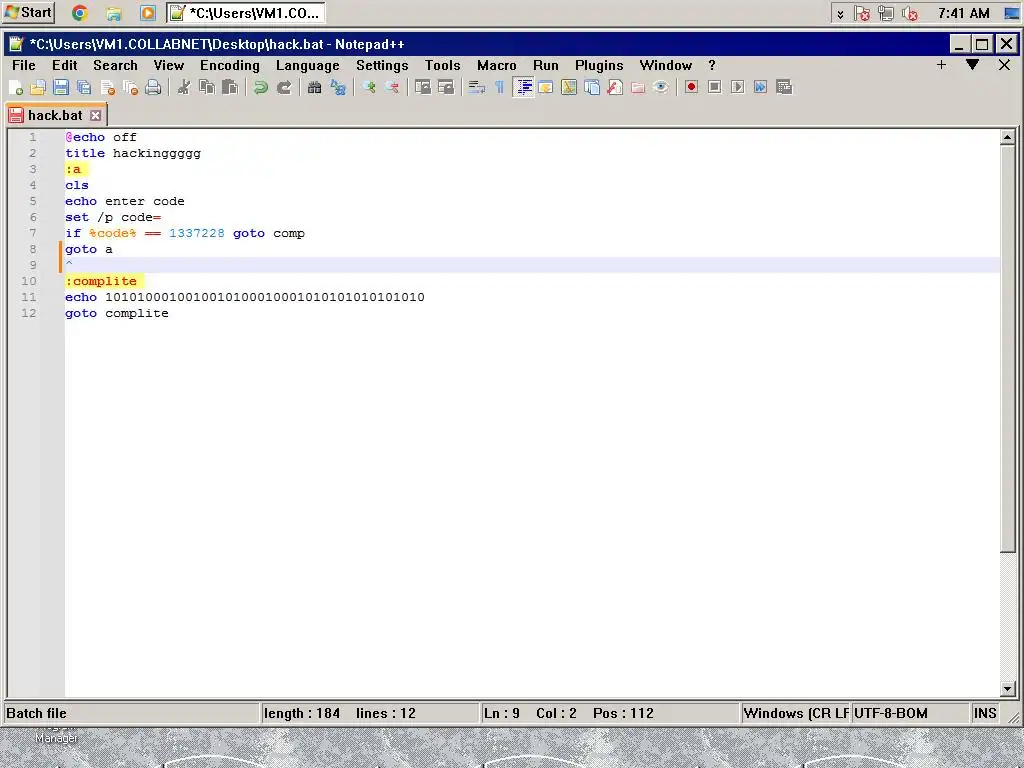
Task: Open Chrome from the taskbar
Action: click(80, 12)
